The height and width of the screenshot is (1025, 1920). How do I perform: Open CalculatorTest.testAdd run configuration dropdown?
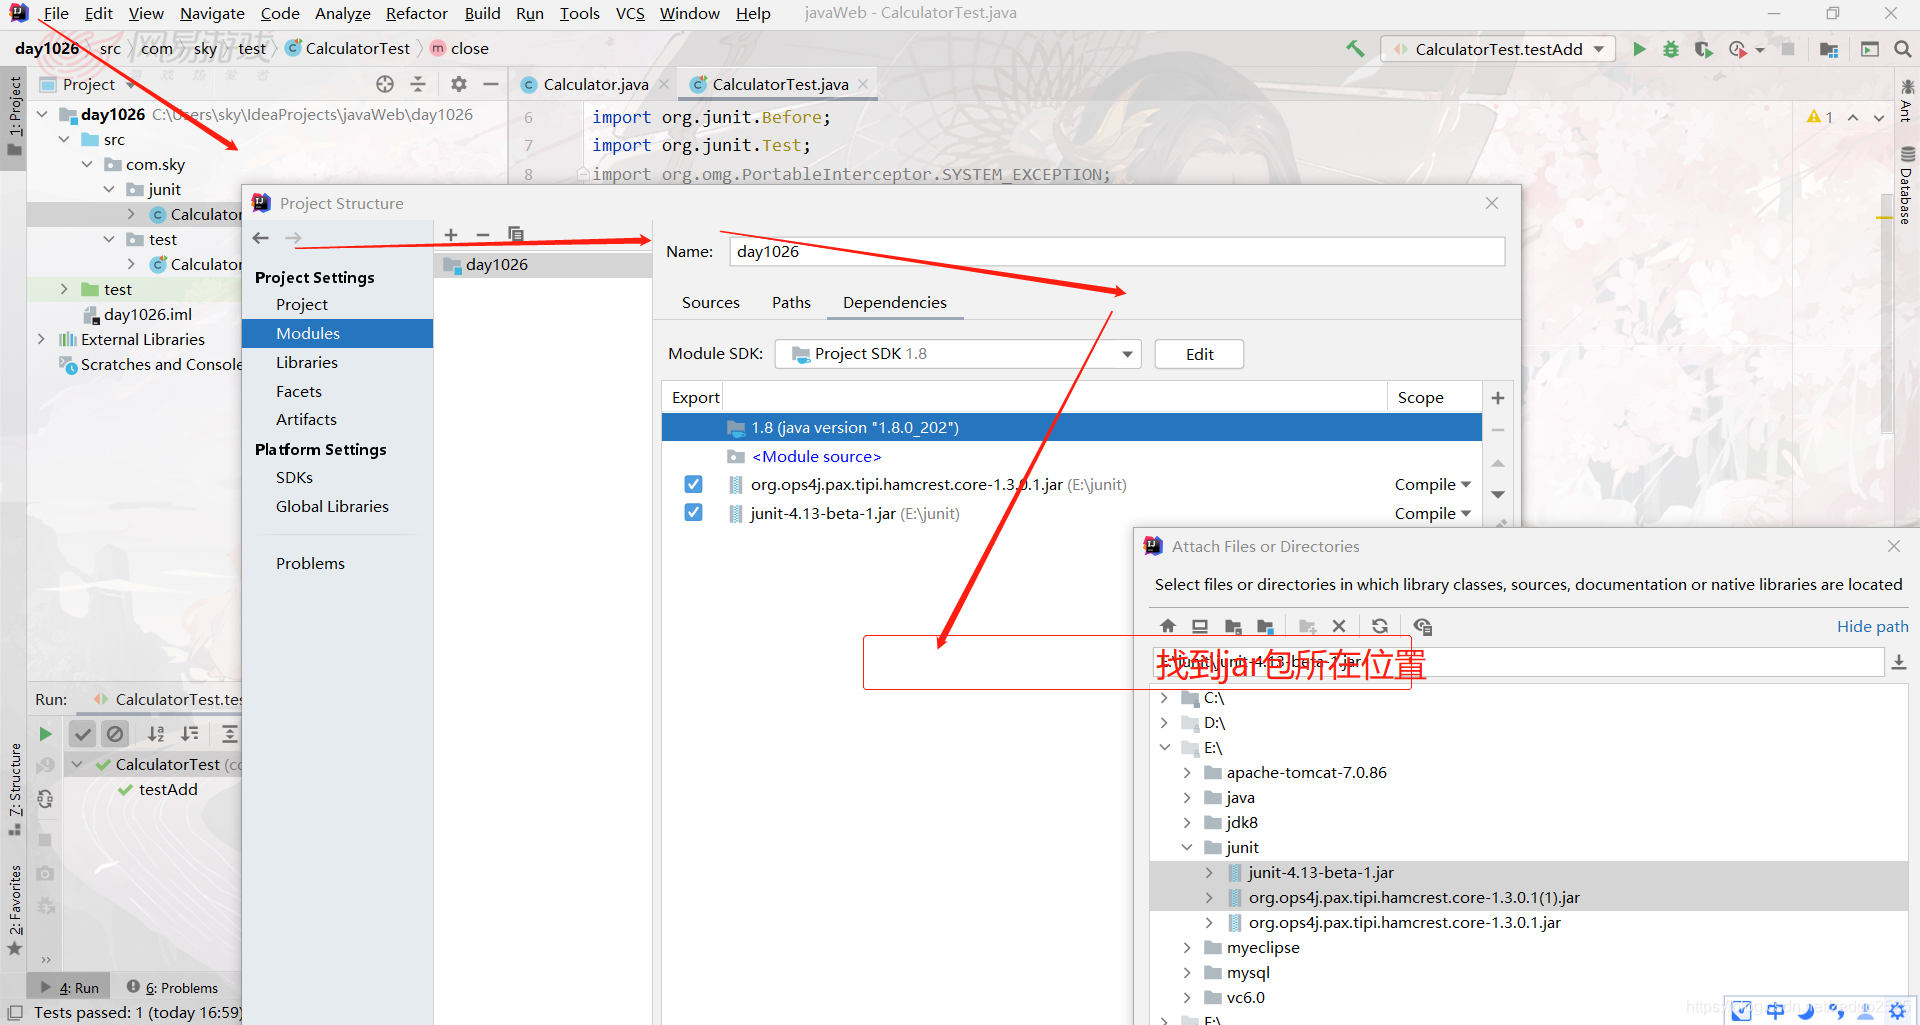point(1497,49)
